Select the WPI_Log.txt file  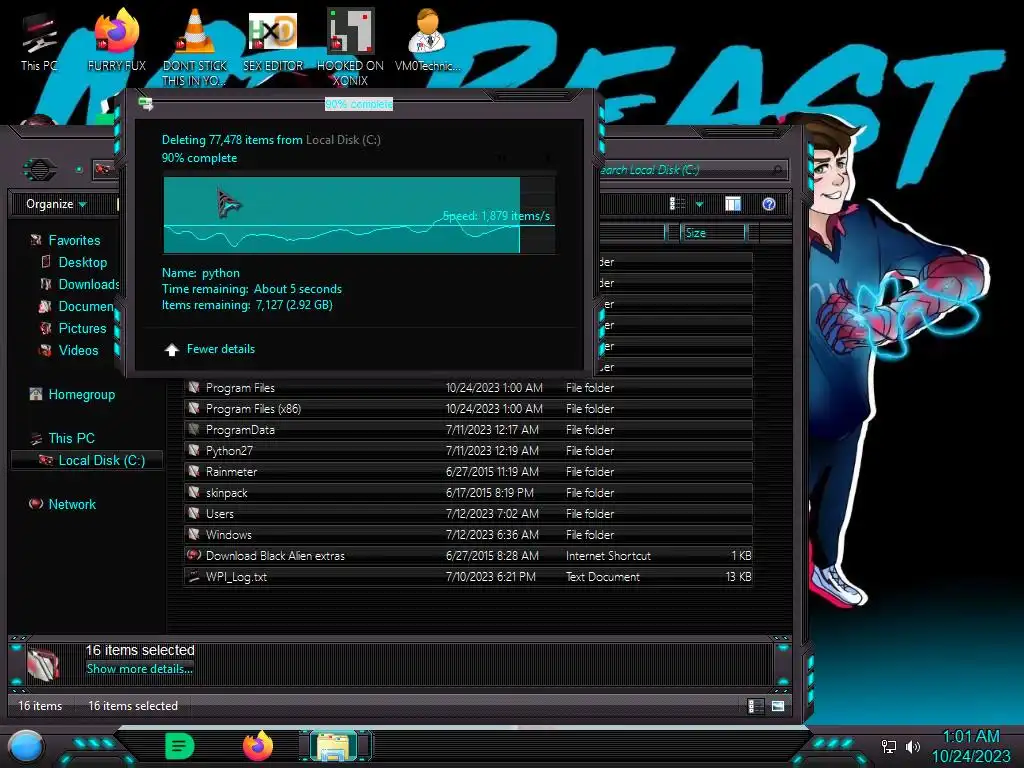click(468, 577)
